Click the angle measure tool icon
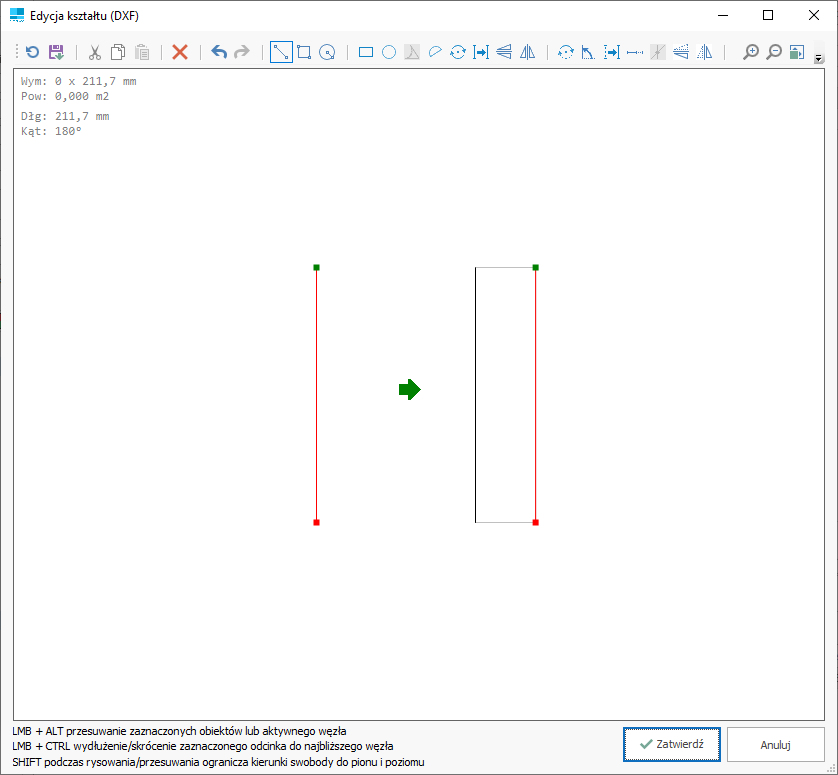The image size is (838, 775). click(588, 52)
